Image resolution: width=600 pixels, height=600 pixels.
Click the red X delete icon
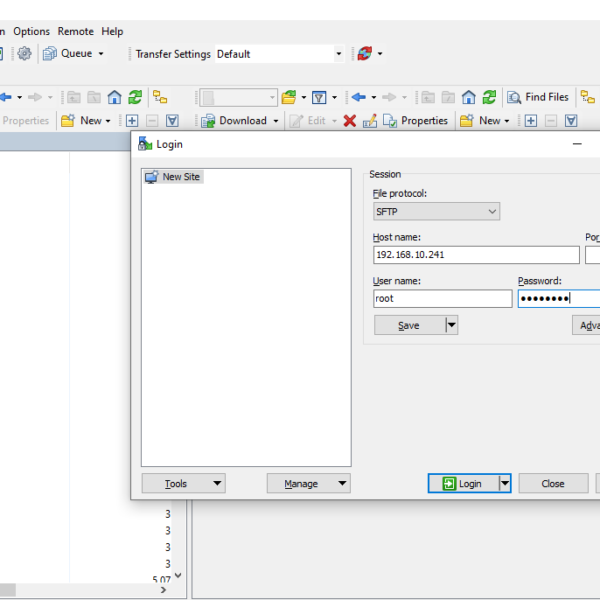tap(349, 121)
